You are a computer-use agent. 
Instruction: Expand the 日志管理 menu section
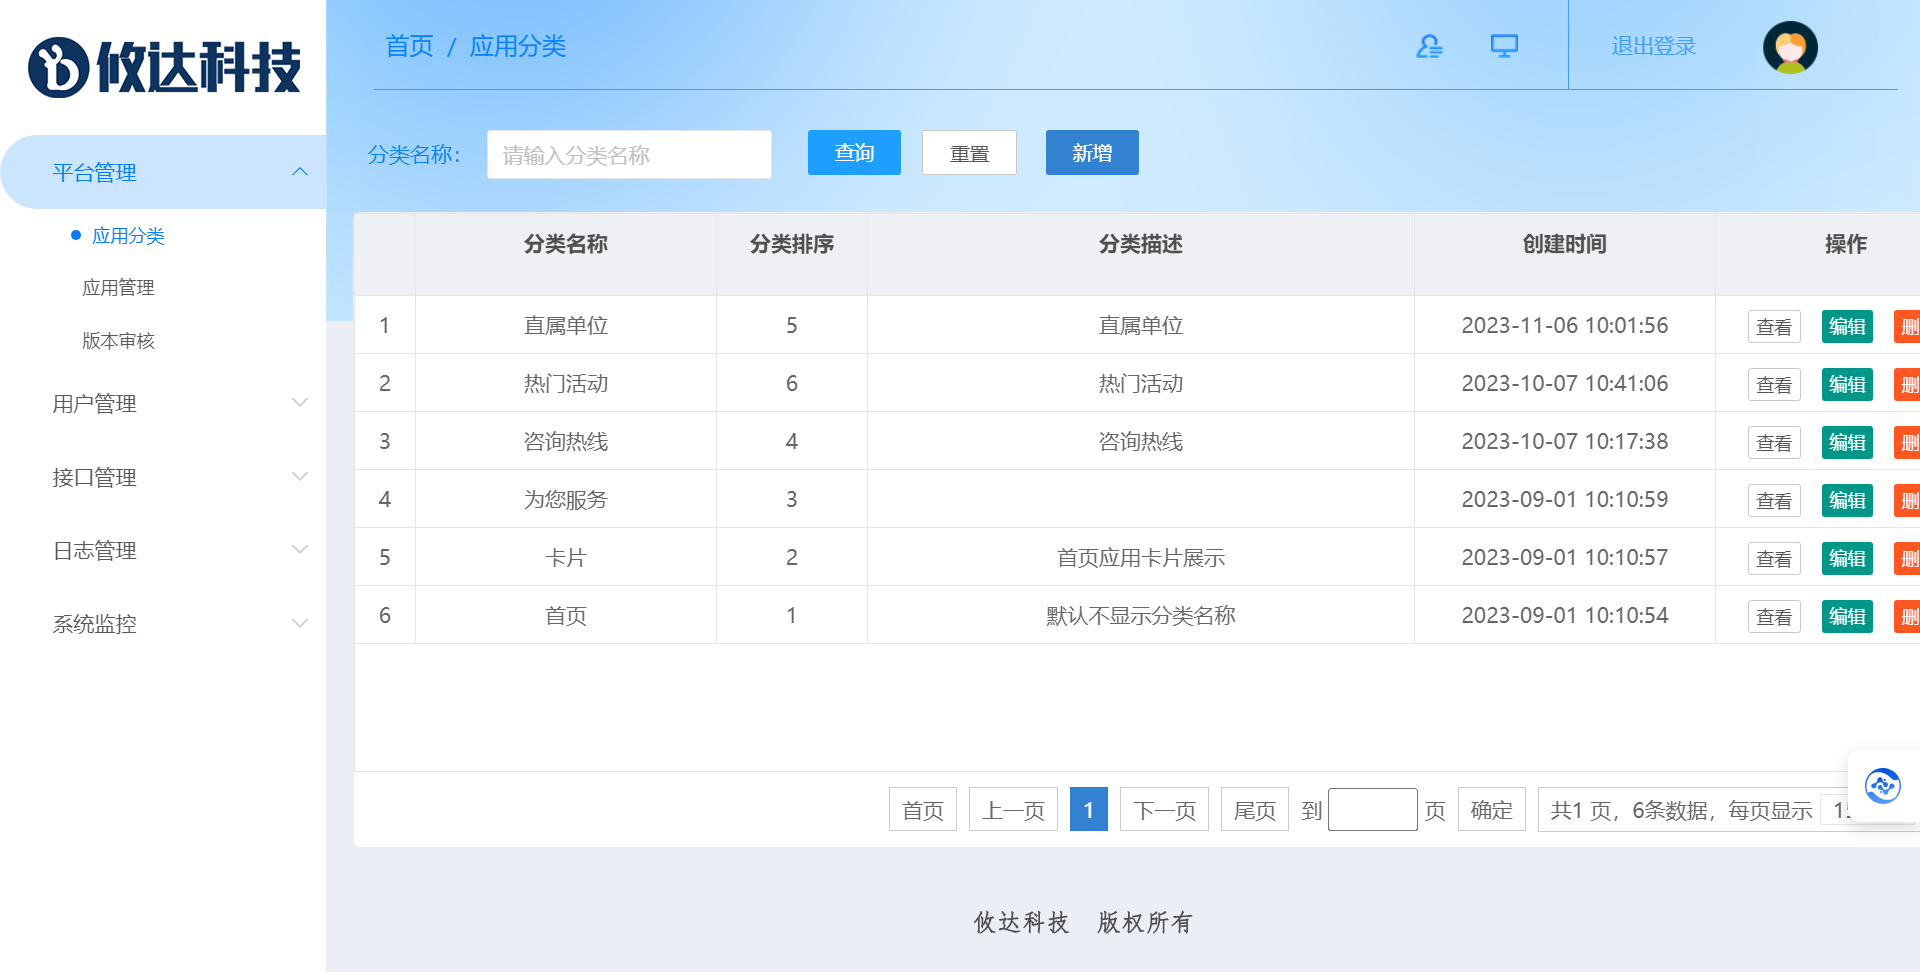[163, 550]
